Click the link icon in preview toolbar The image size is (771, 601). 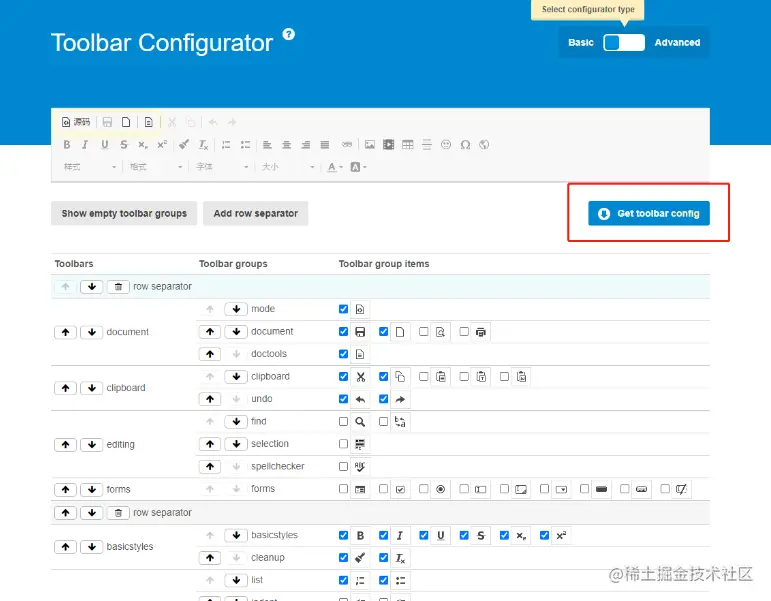[347, 145]
